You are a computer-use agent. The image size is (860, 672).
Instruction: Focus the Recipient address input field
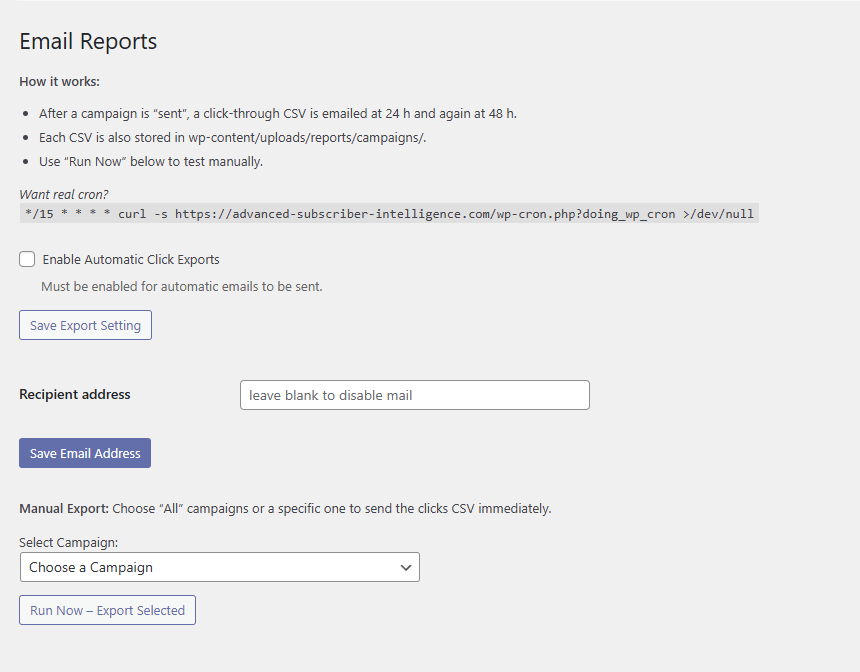click(x=415, y=395)
